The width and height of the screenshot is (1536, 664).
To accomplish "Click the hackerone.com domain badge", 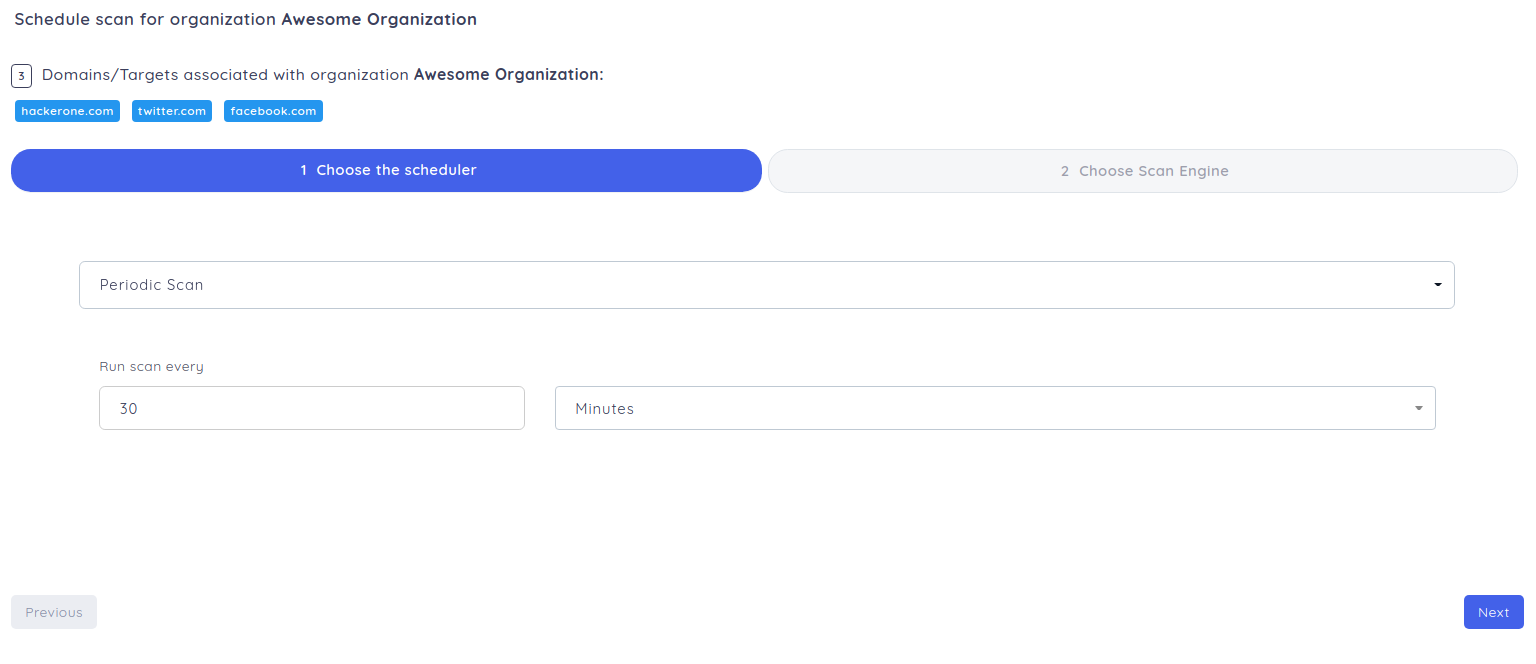I will coord(67,111).
